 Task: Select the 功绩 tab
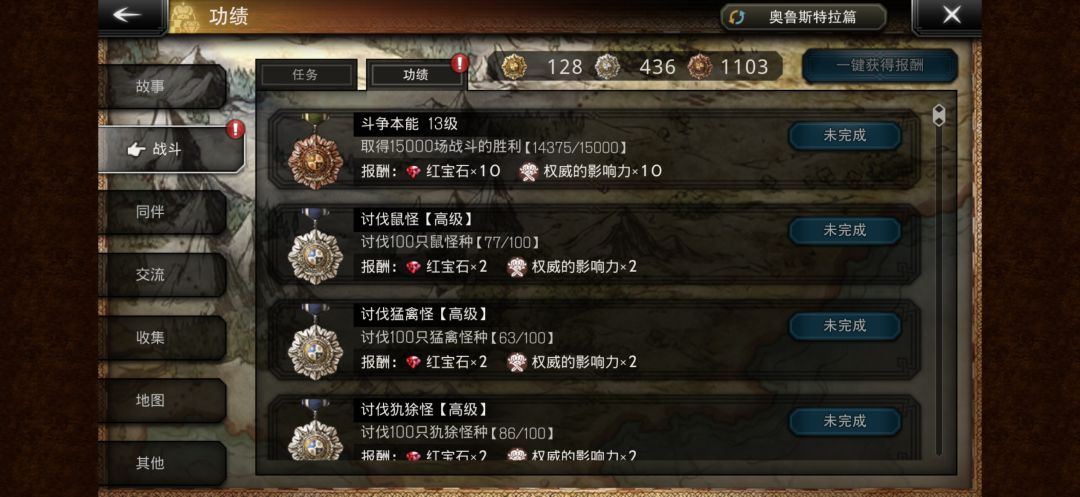click(415, 75)
